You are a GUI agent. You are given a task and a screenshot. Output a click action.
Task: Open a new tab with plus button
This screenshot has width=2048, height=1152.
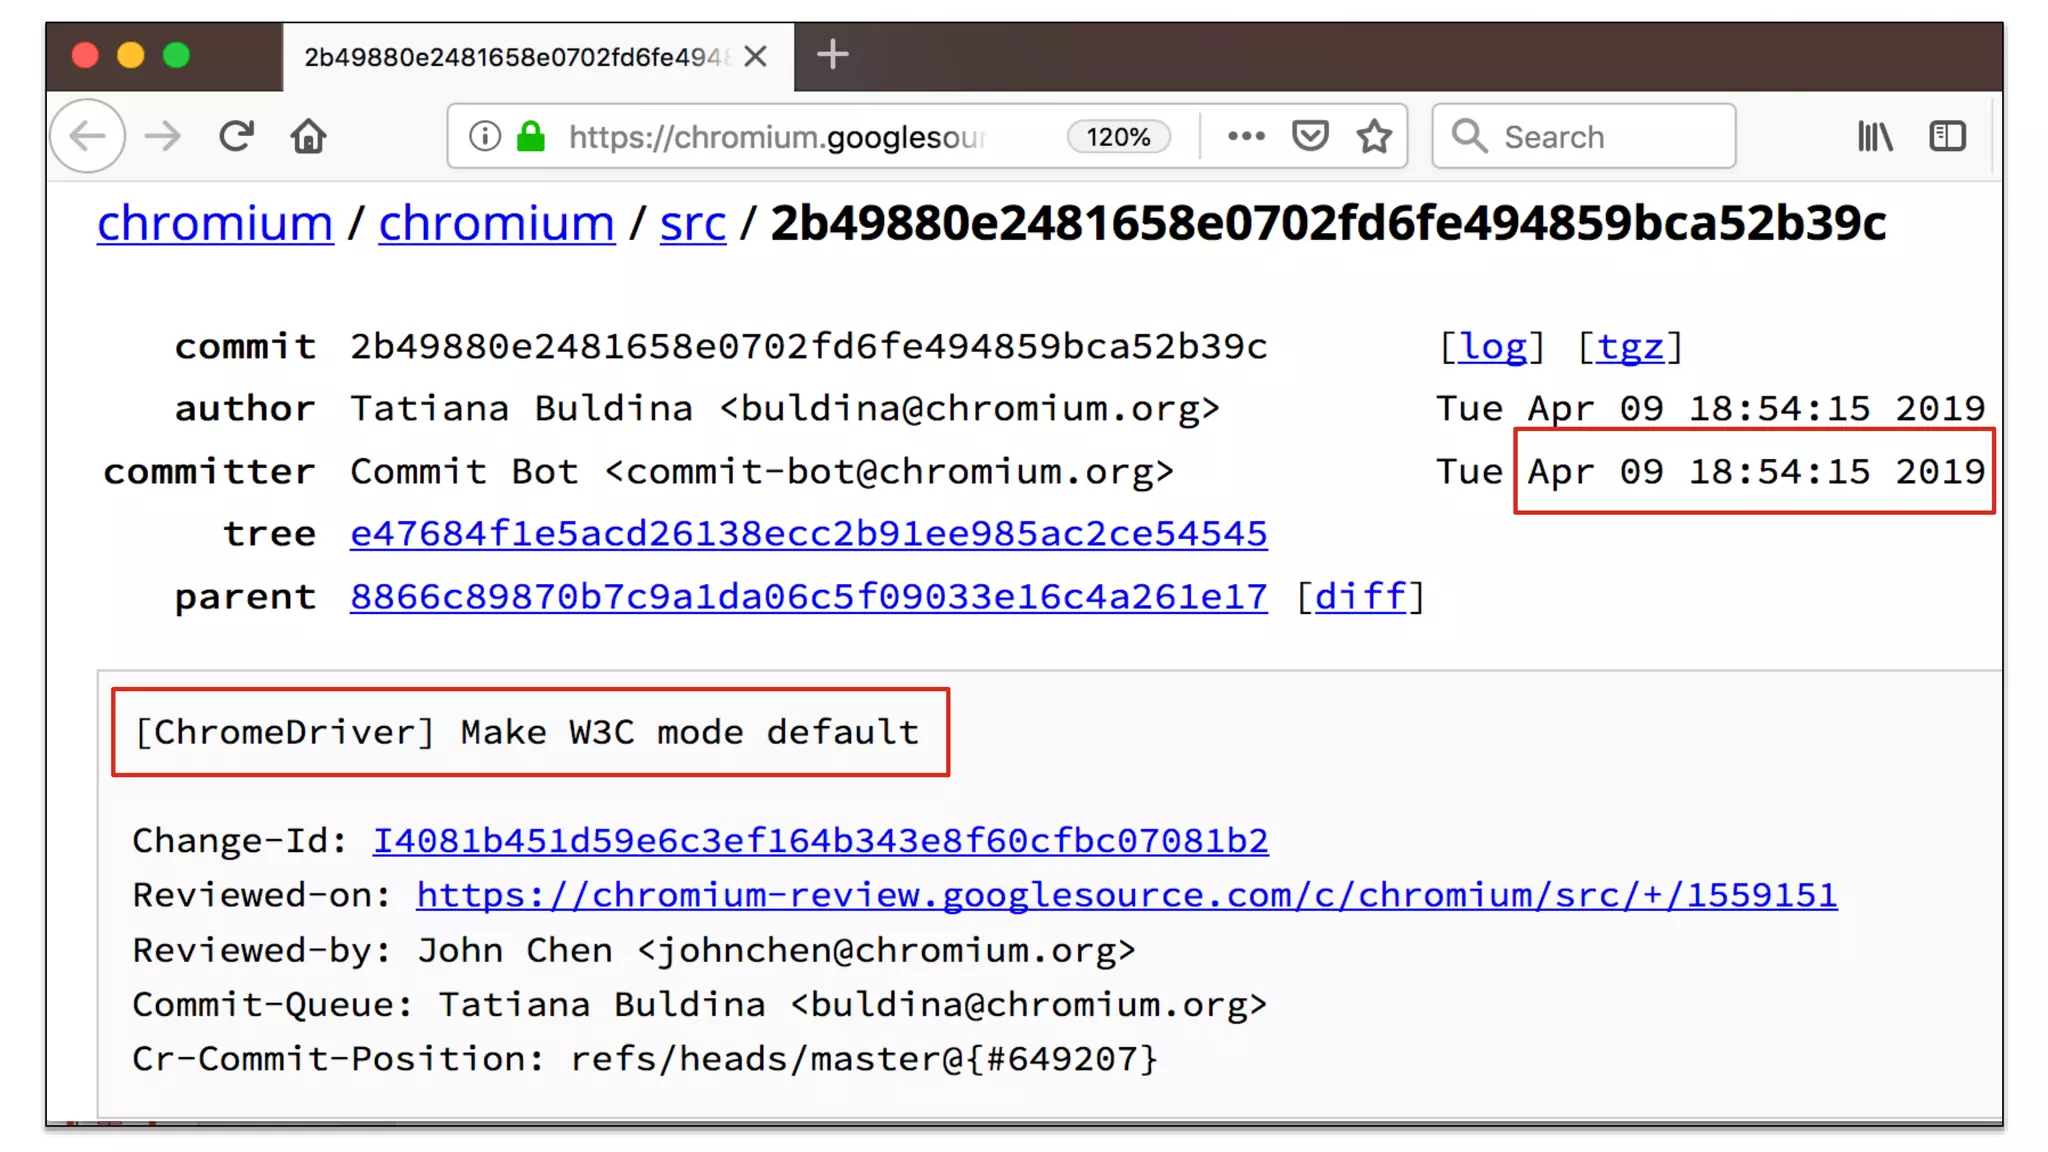click(x=832, y=55)
